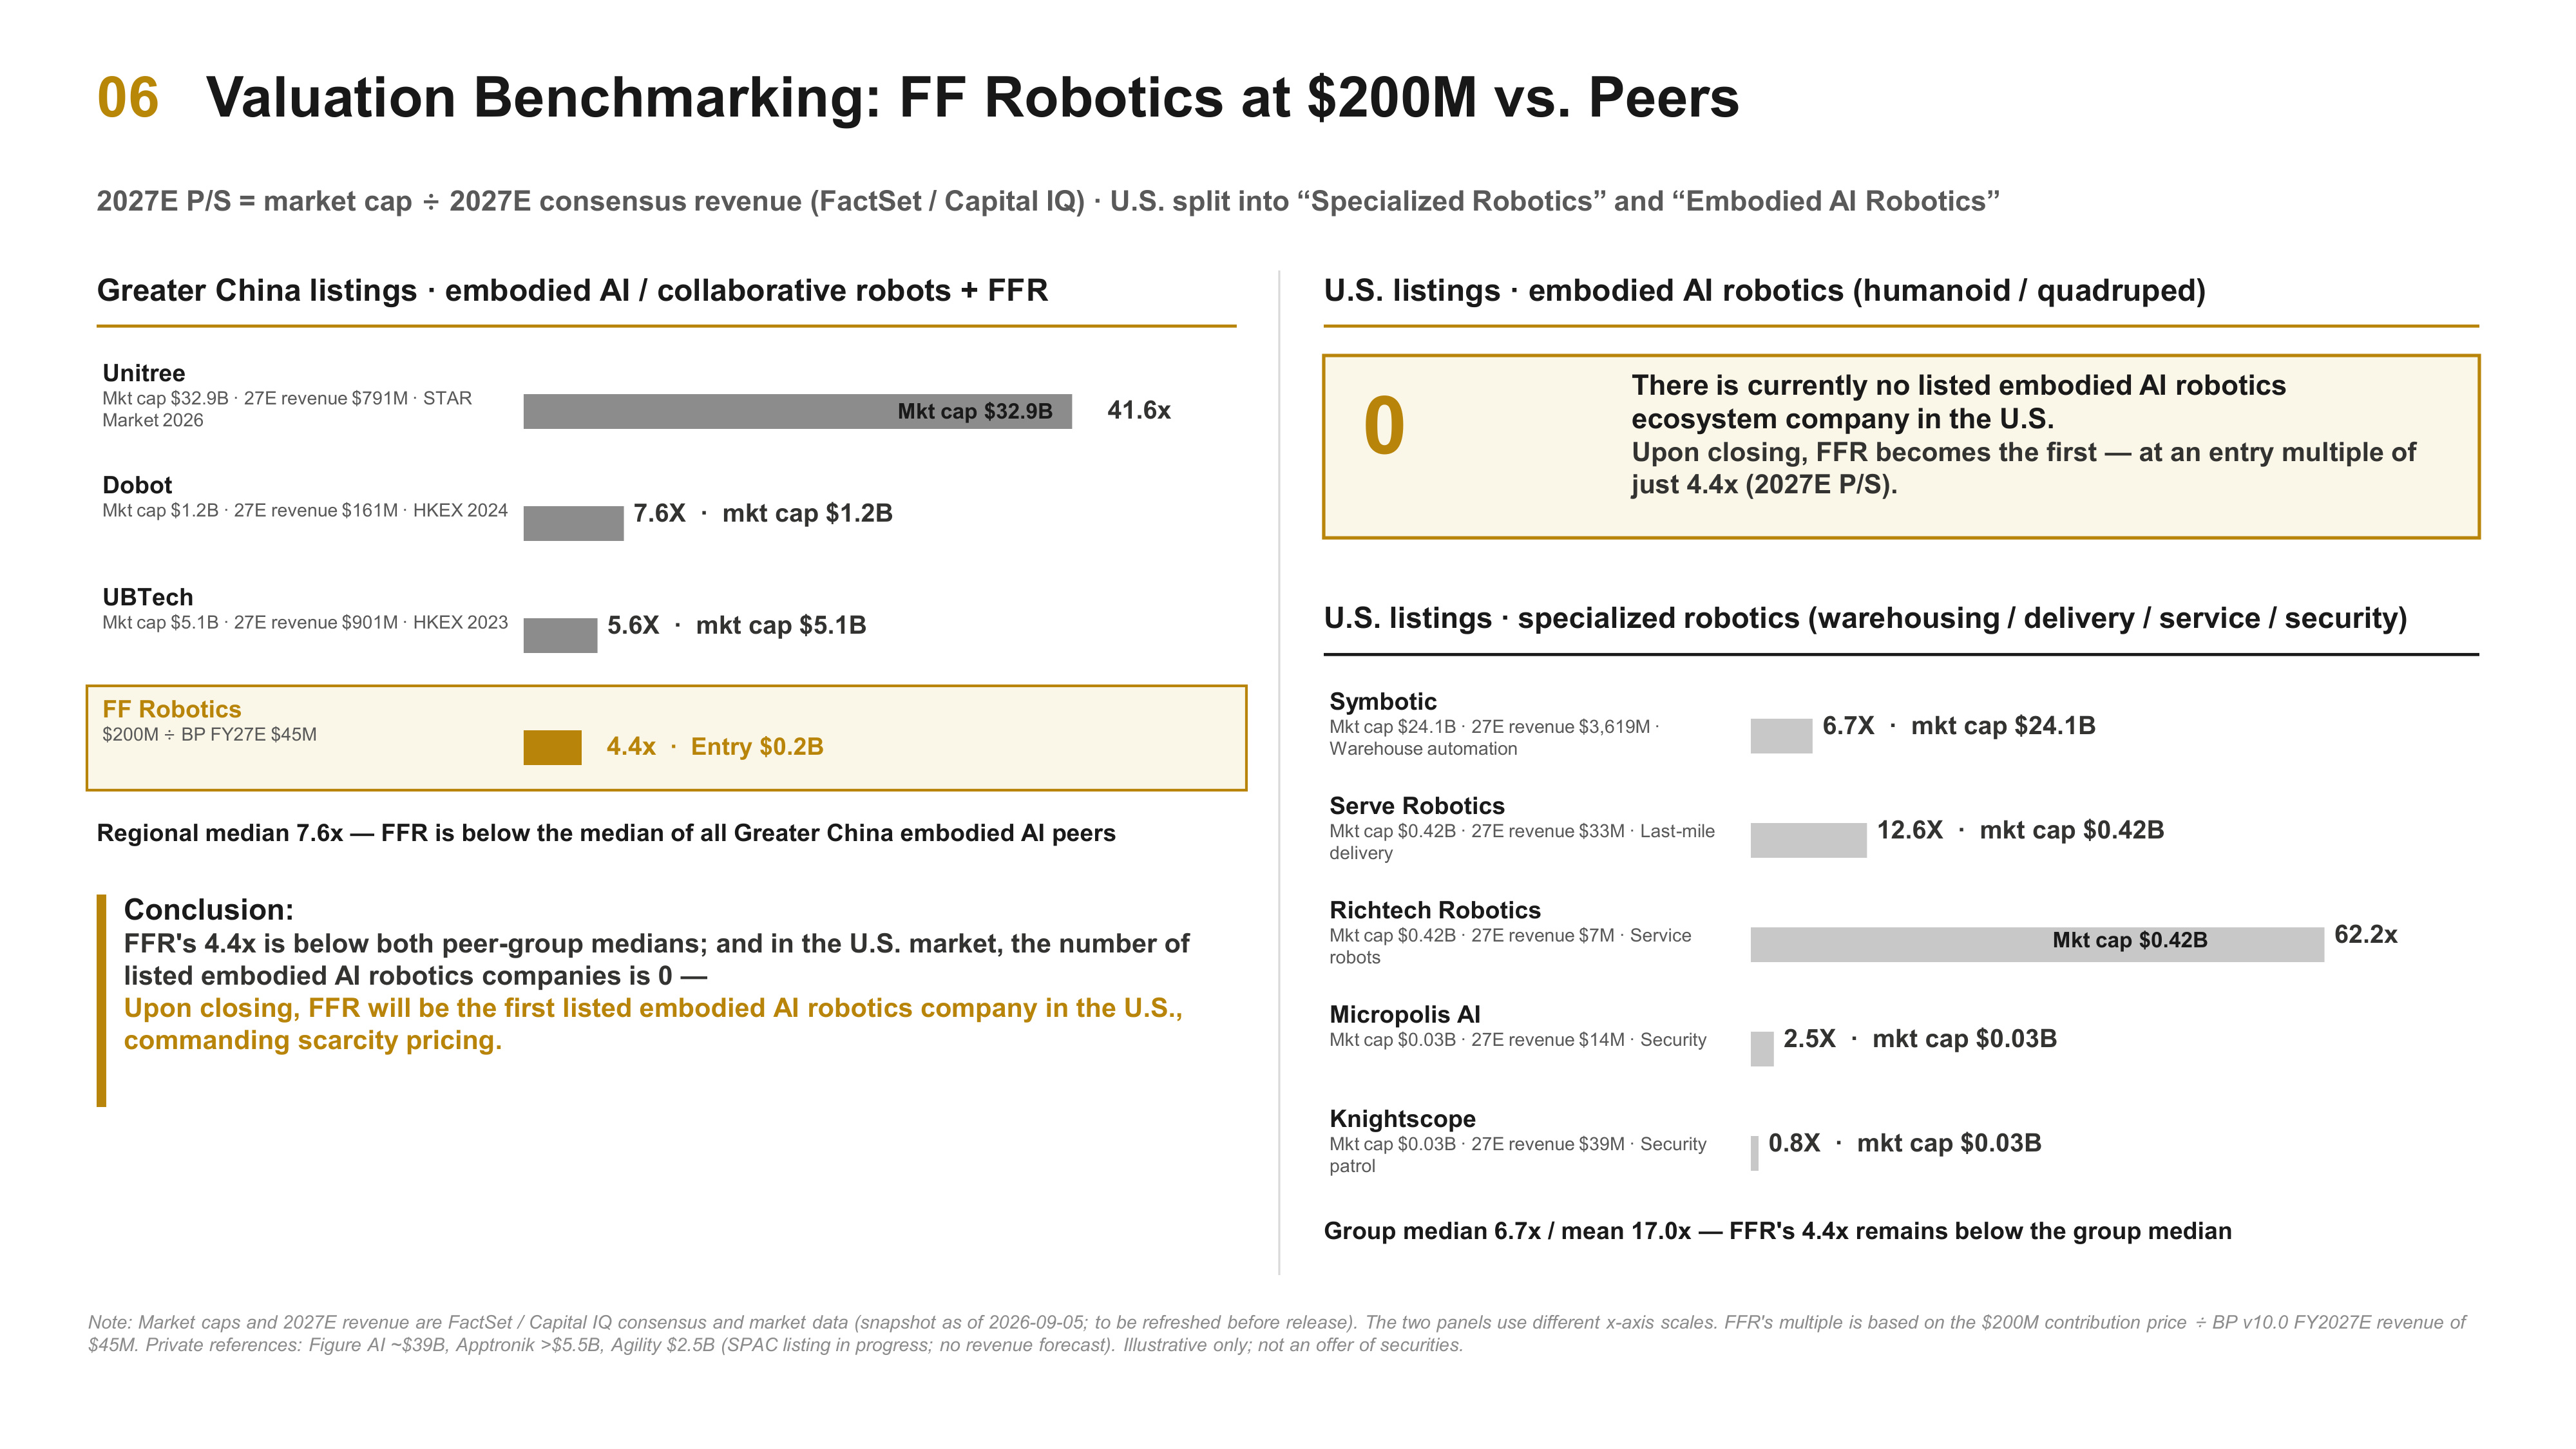Select the Greater China listings heading
The width and height of the screenshot is (2576, 1449).
(x=572, y=290)
